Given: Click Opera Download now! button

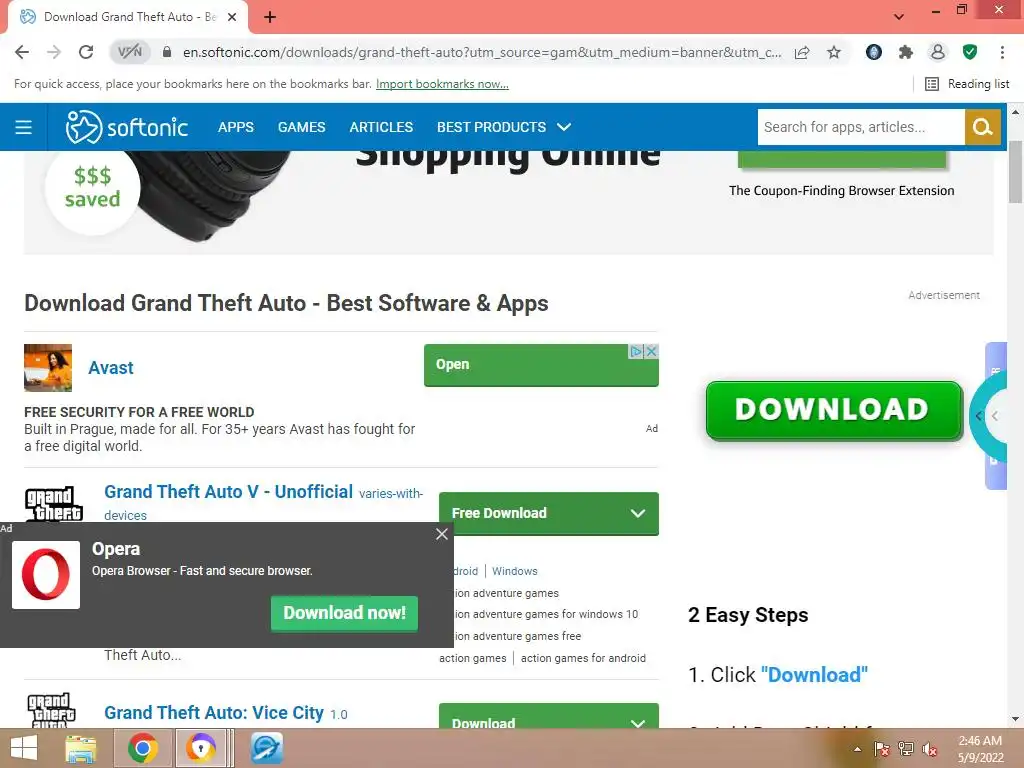Looking at the screenshot, I should (344, 613).
